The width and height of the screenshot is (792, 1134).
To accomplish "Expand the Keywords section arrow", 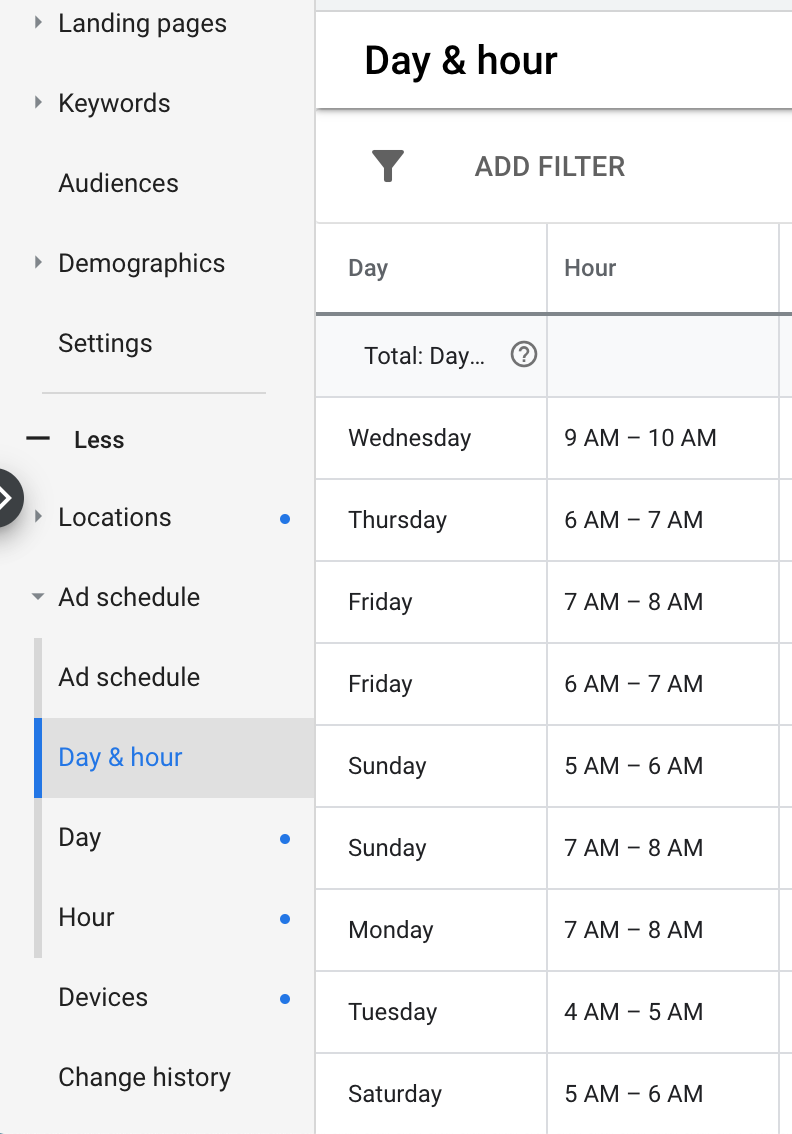I will click(x=39, y=102).
